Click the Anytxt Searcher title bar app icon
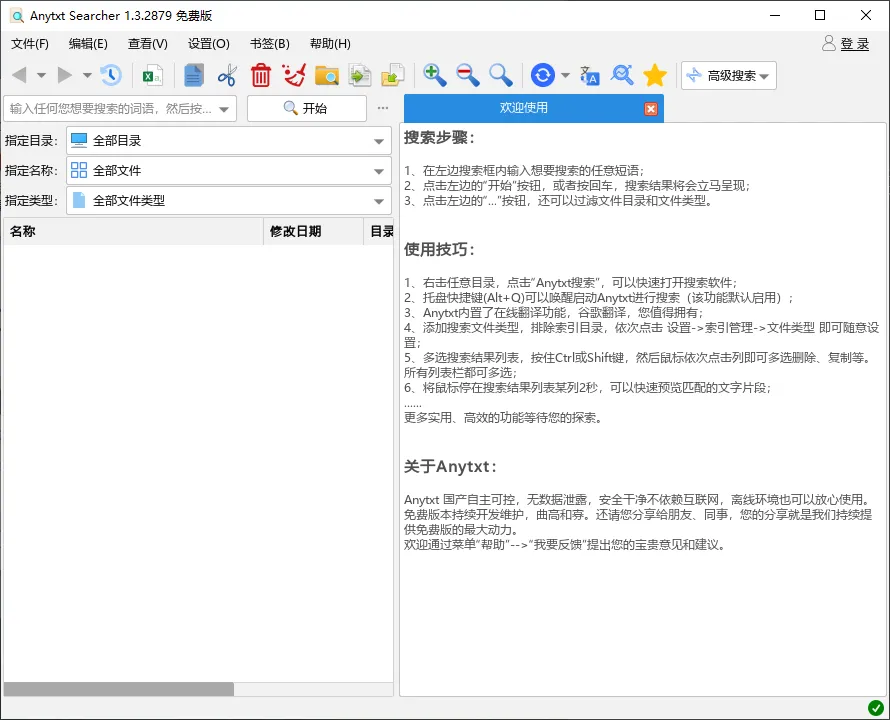The width and height of the screenshot is (890, 720). pyautogui.click(x=17, y=15)
